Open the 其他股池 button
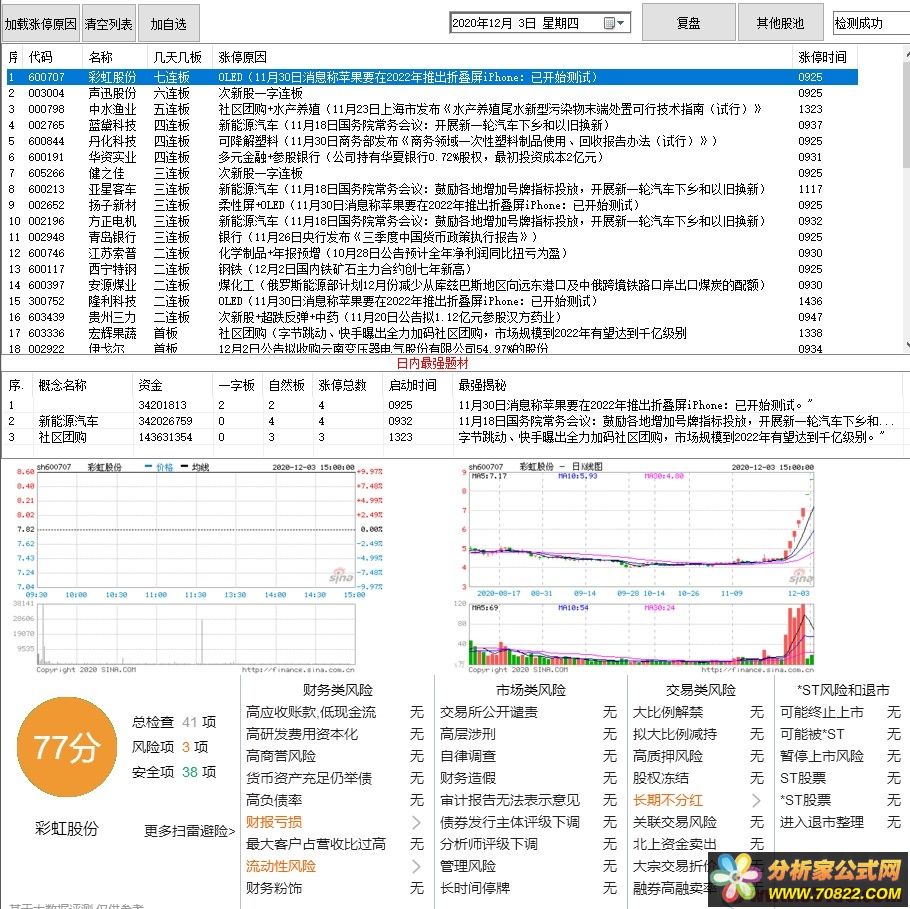Viewport: 910px width, 909px height. [780, 23]
